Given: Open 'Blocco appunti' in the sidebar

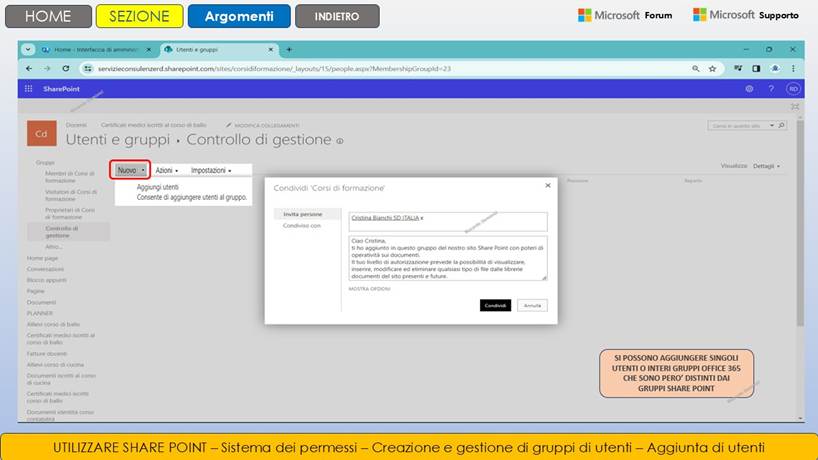Looking at the screenshot, I should [46, 280].
